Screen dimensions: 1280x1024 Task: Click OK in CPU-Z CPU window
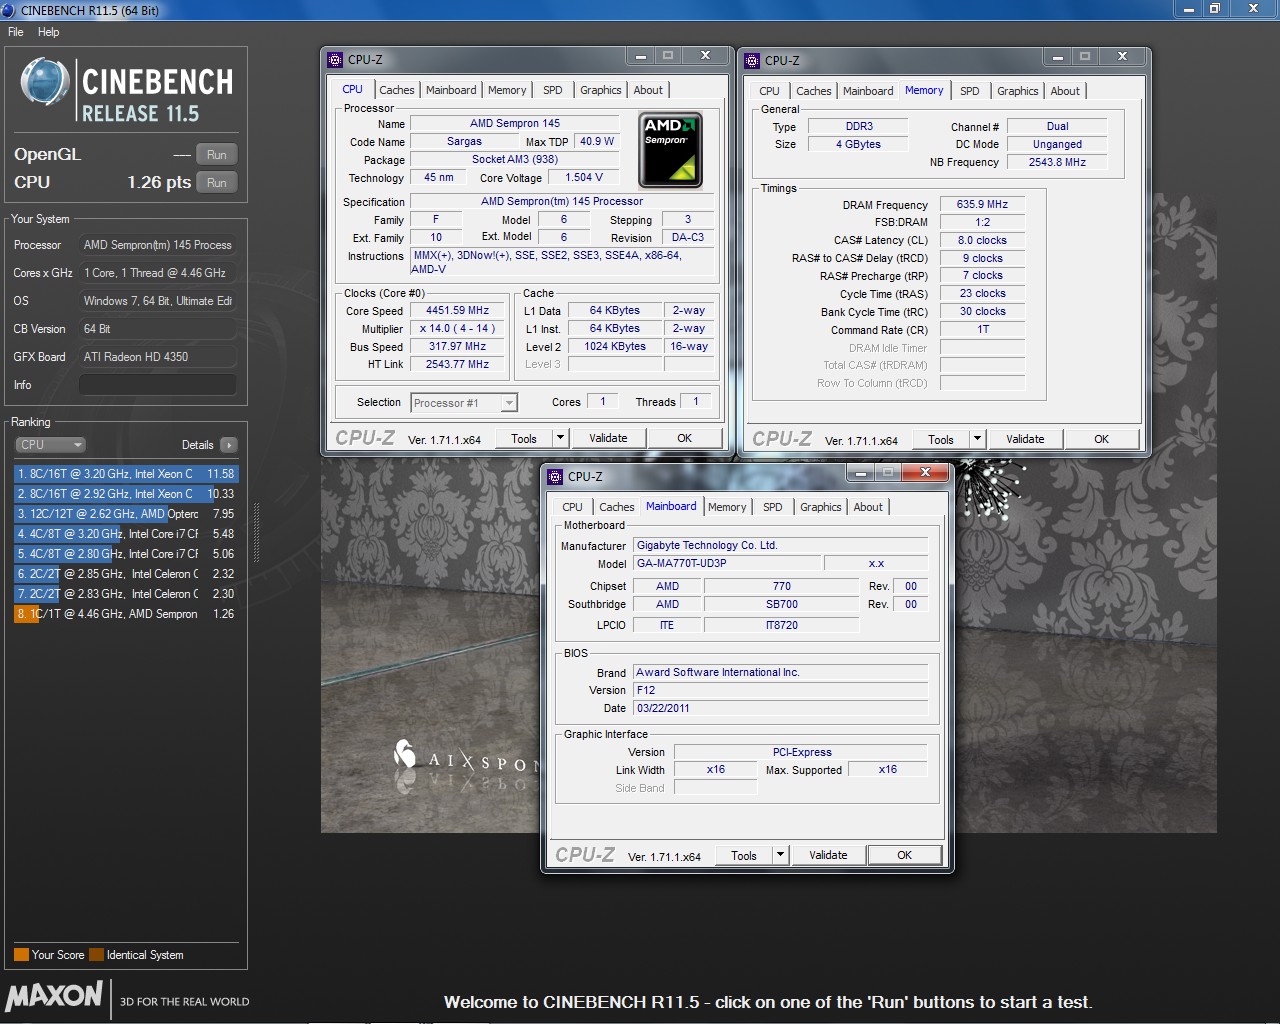click(x=684, y=438)
